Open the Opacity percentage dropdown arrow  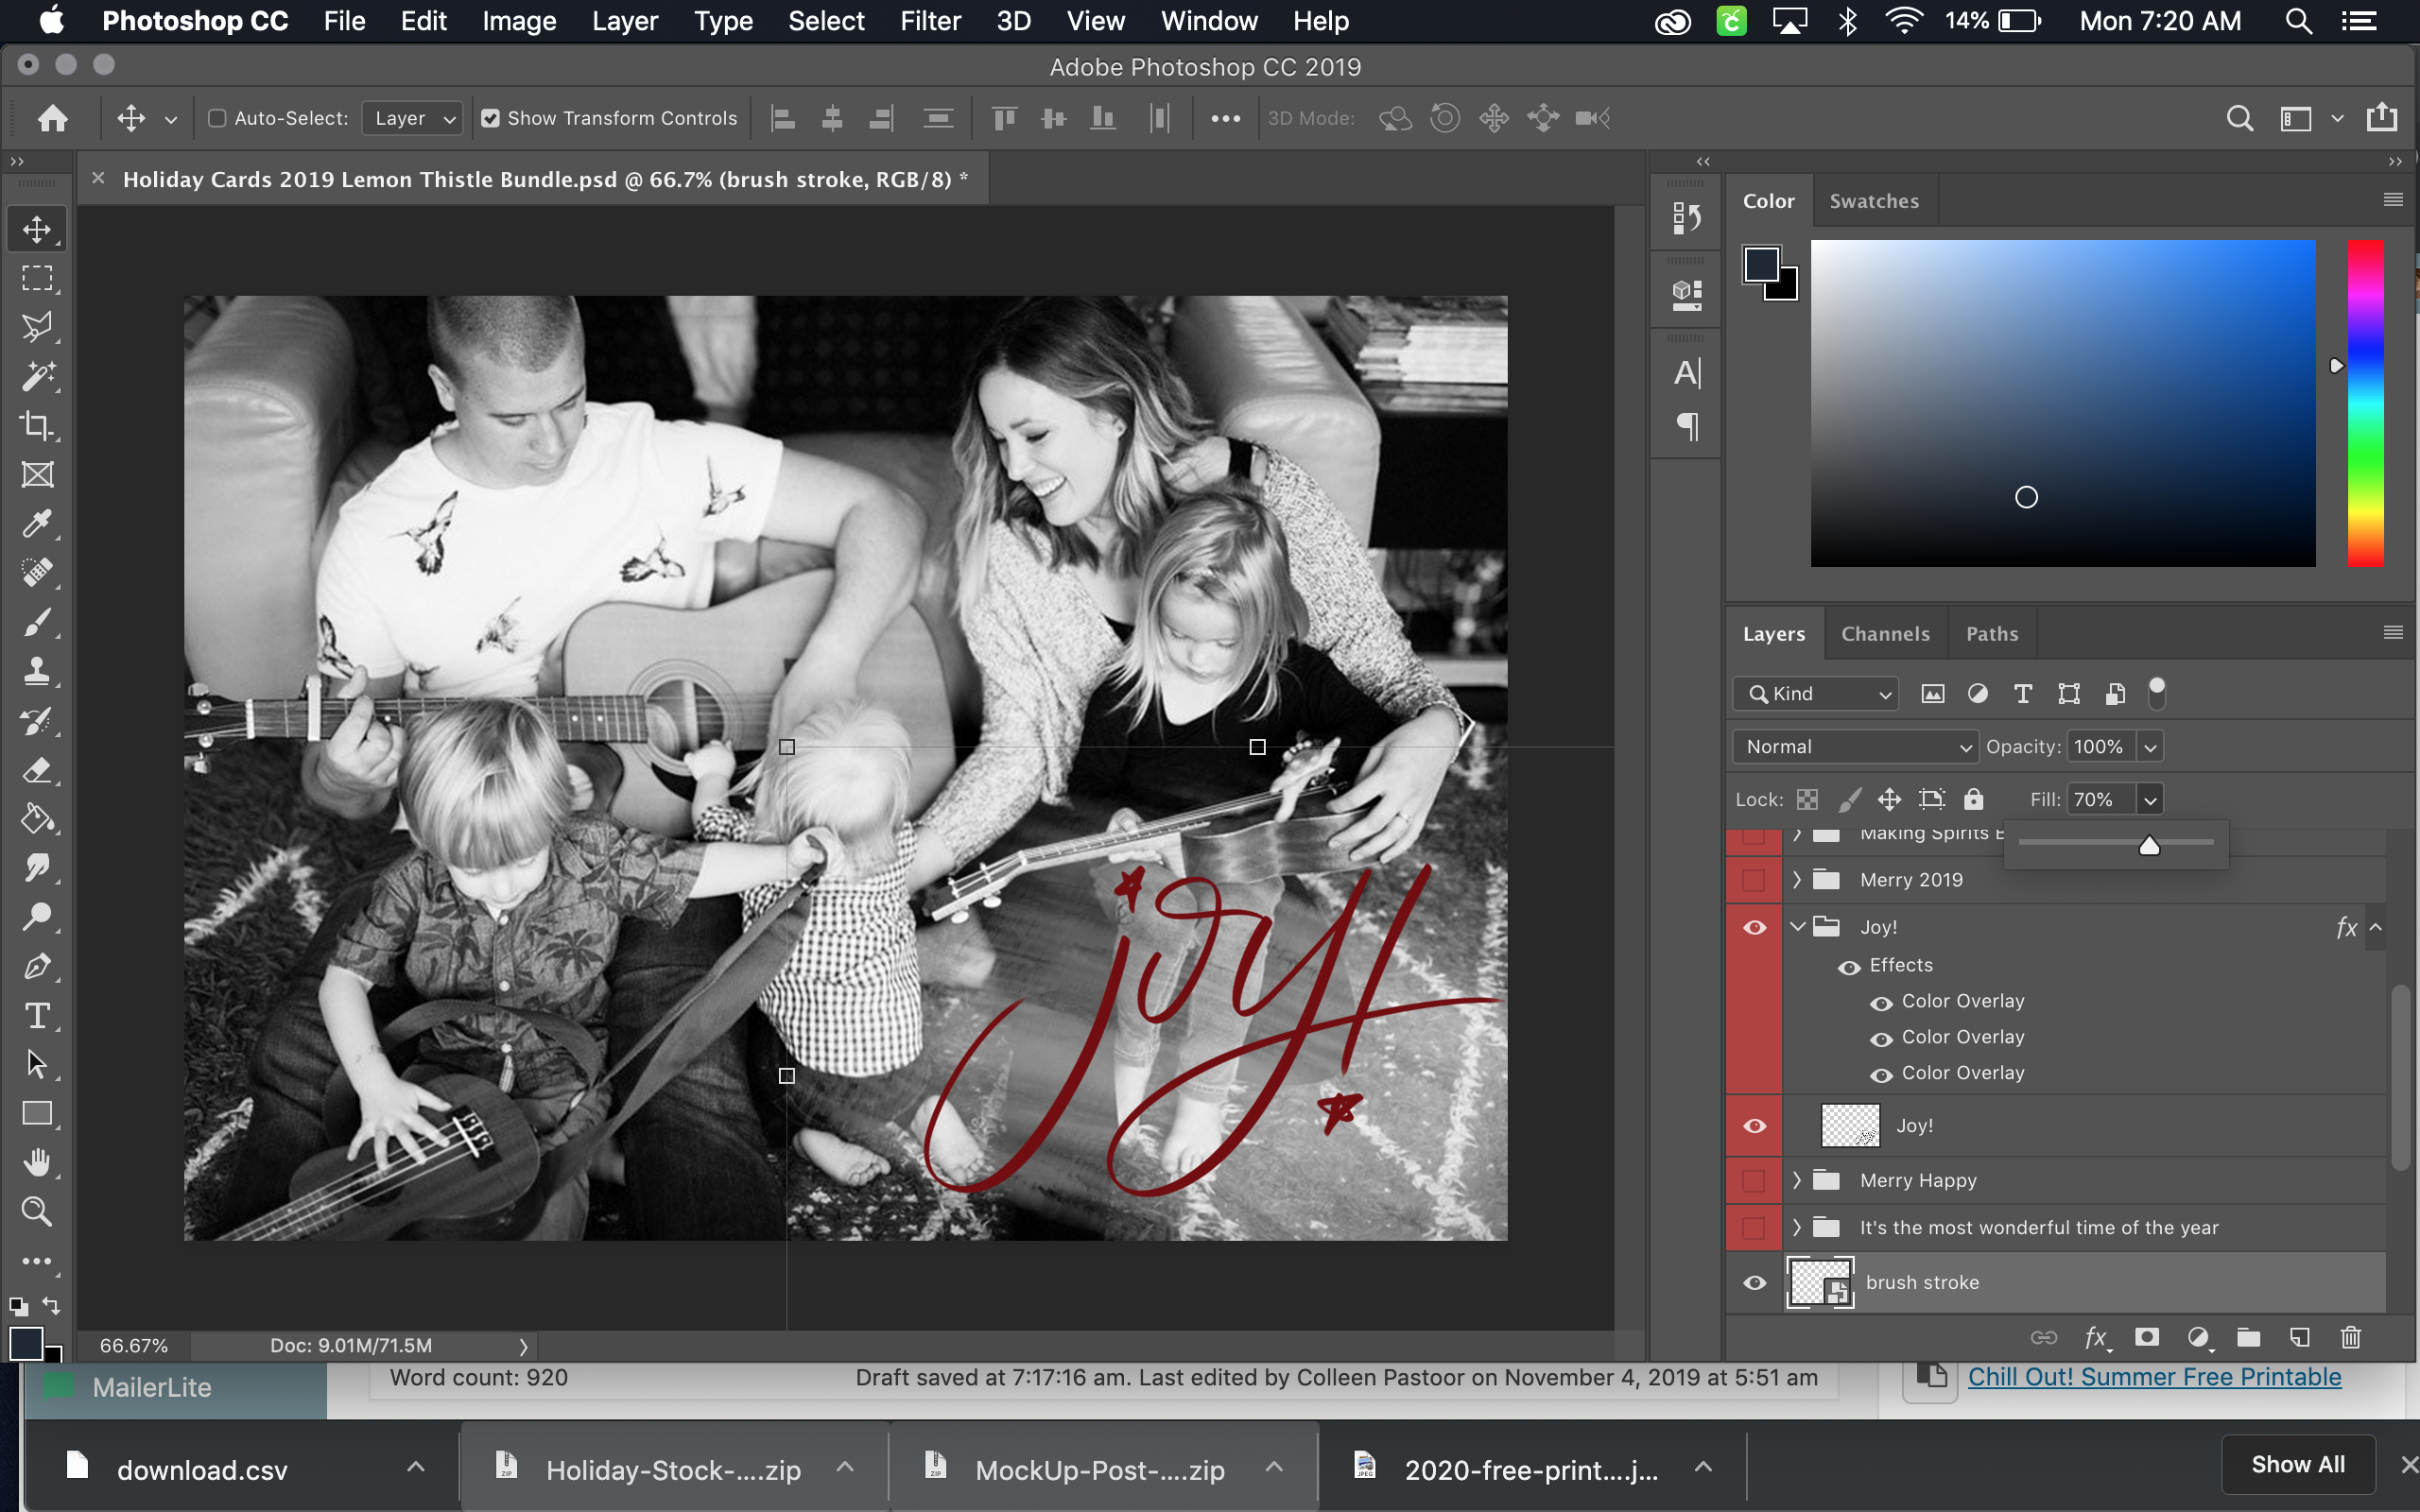(x=2150, y=747)
